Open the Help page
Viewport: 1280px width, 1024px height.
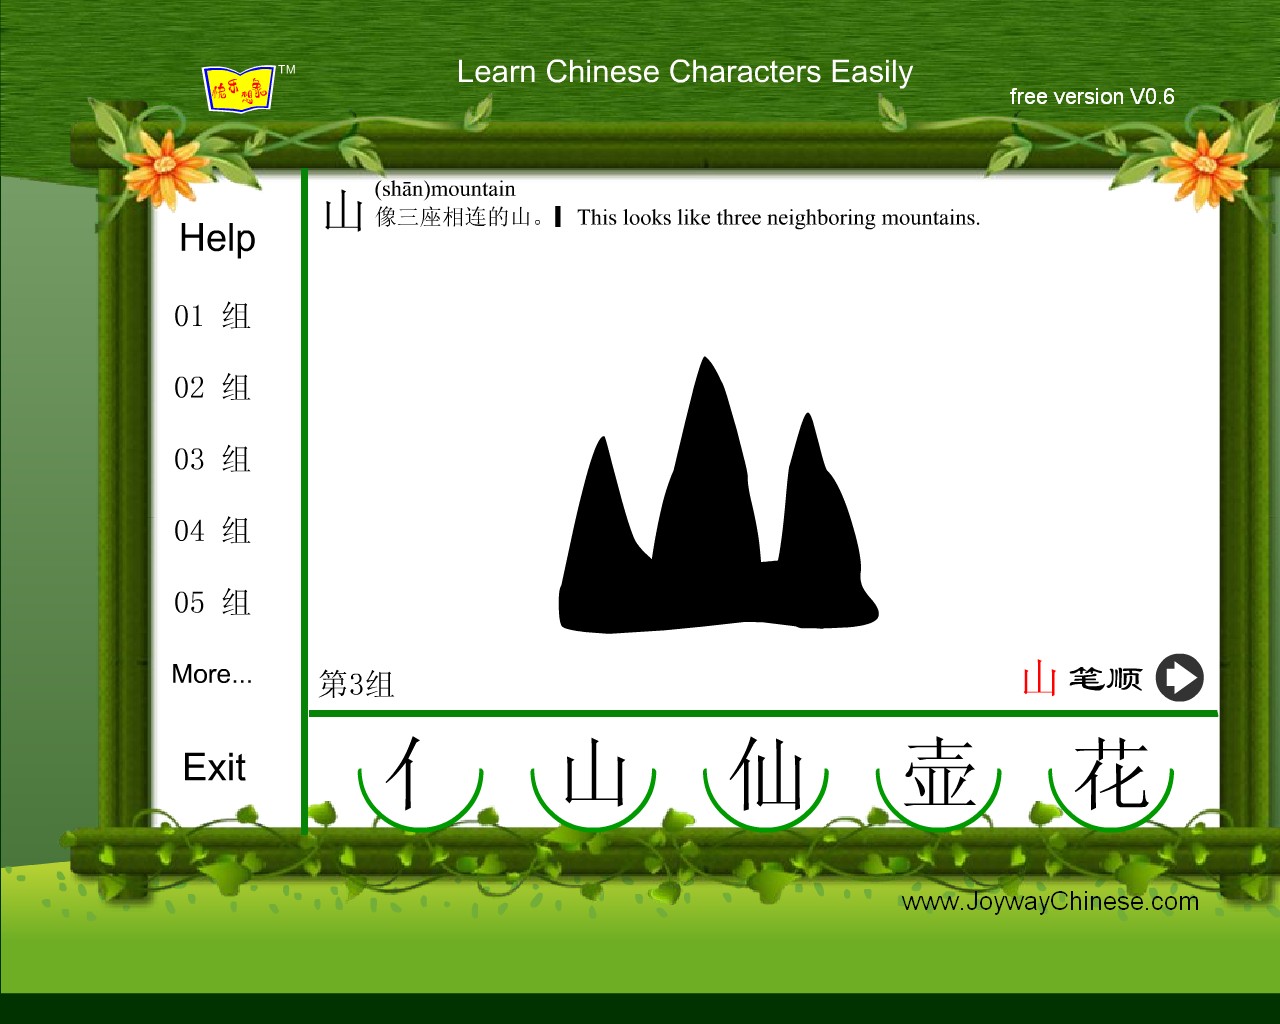pos(217,238)
